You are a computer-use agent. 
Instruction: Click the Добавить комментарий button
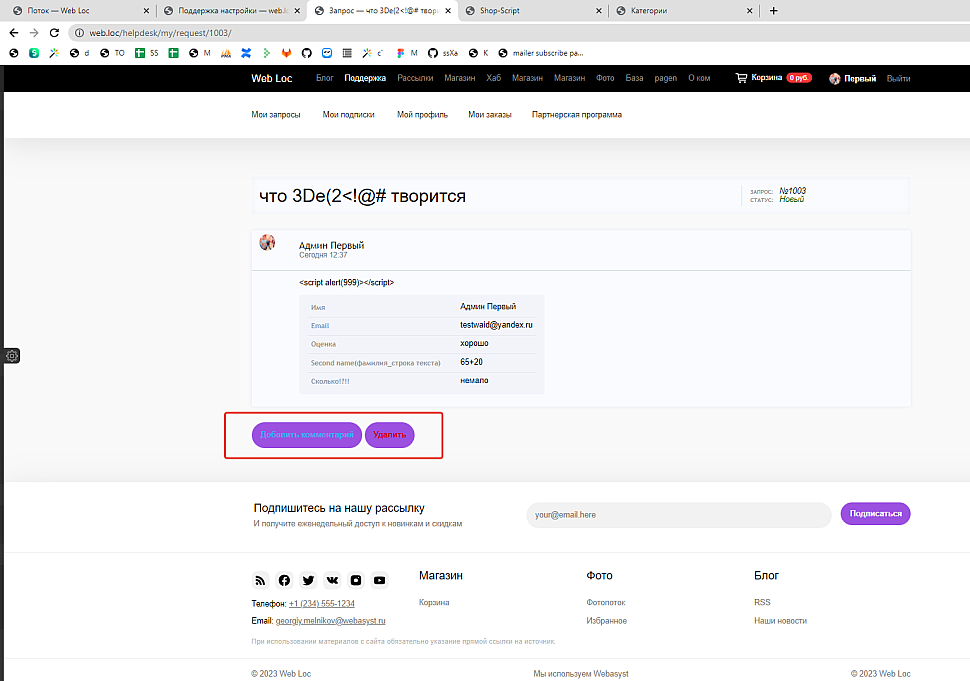pos(307,435)
